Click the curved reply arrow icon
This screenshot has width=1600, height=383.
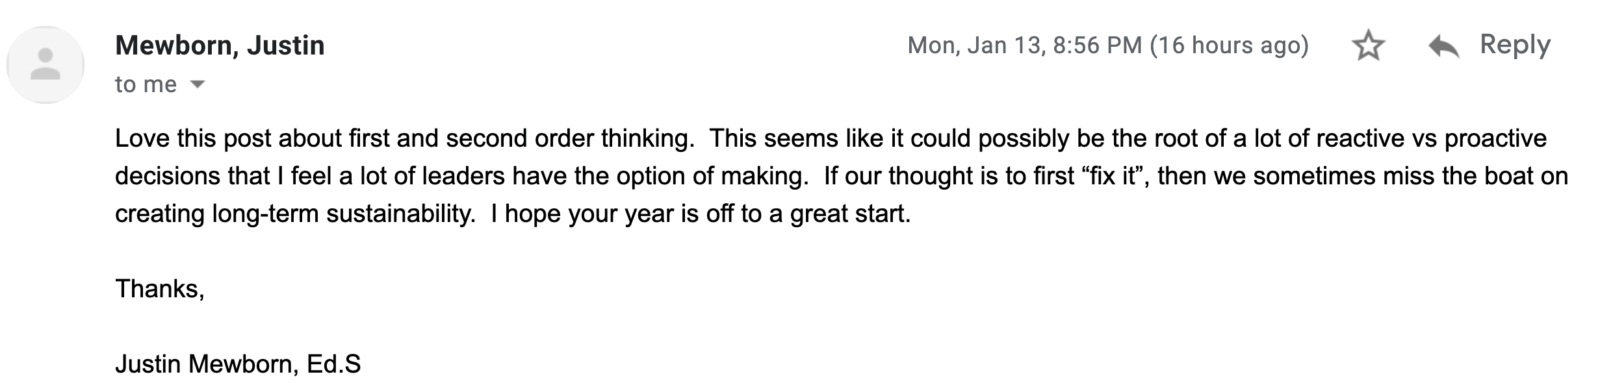click(x=1443, y=46)
